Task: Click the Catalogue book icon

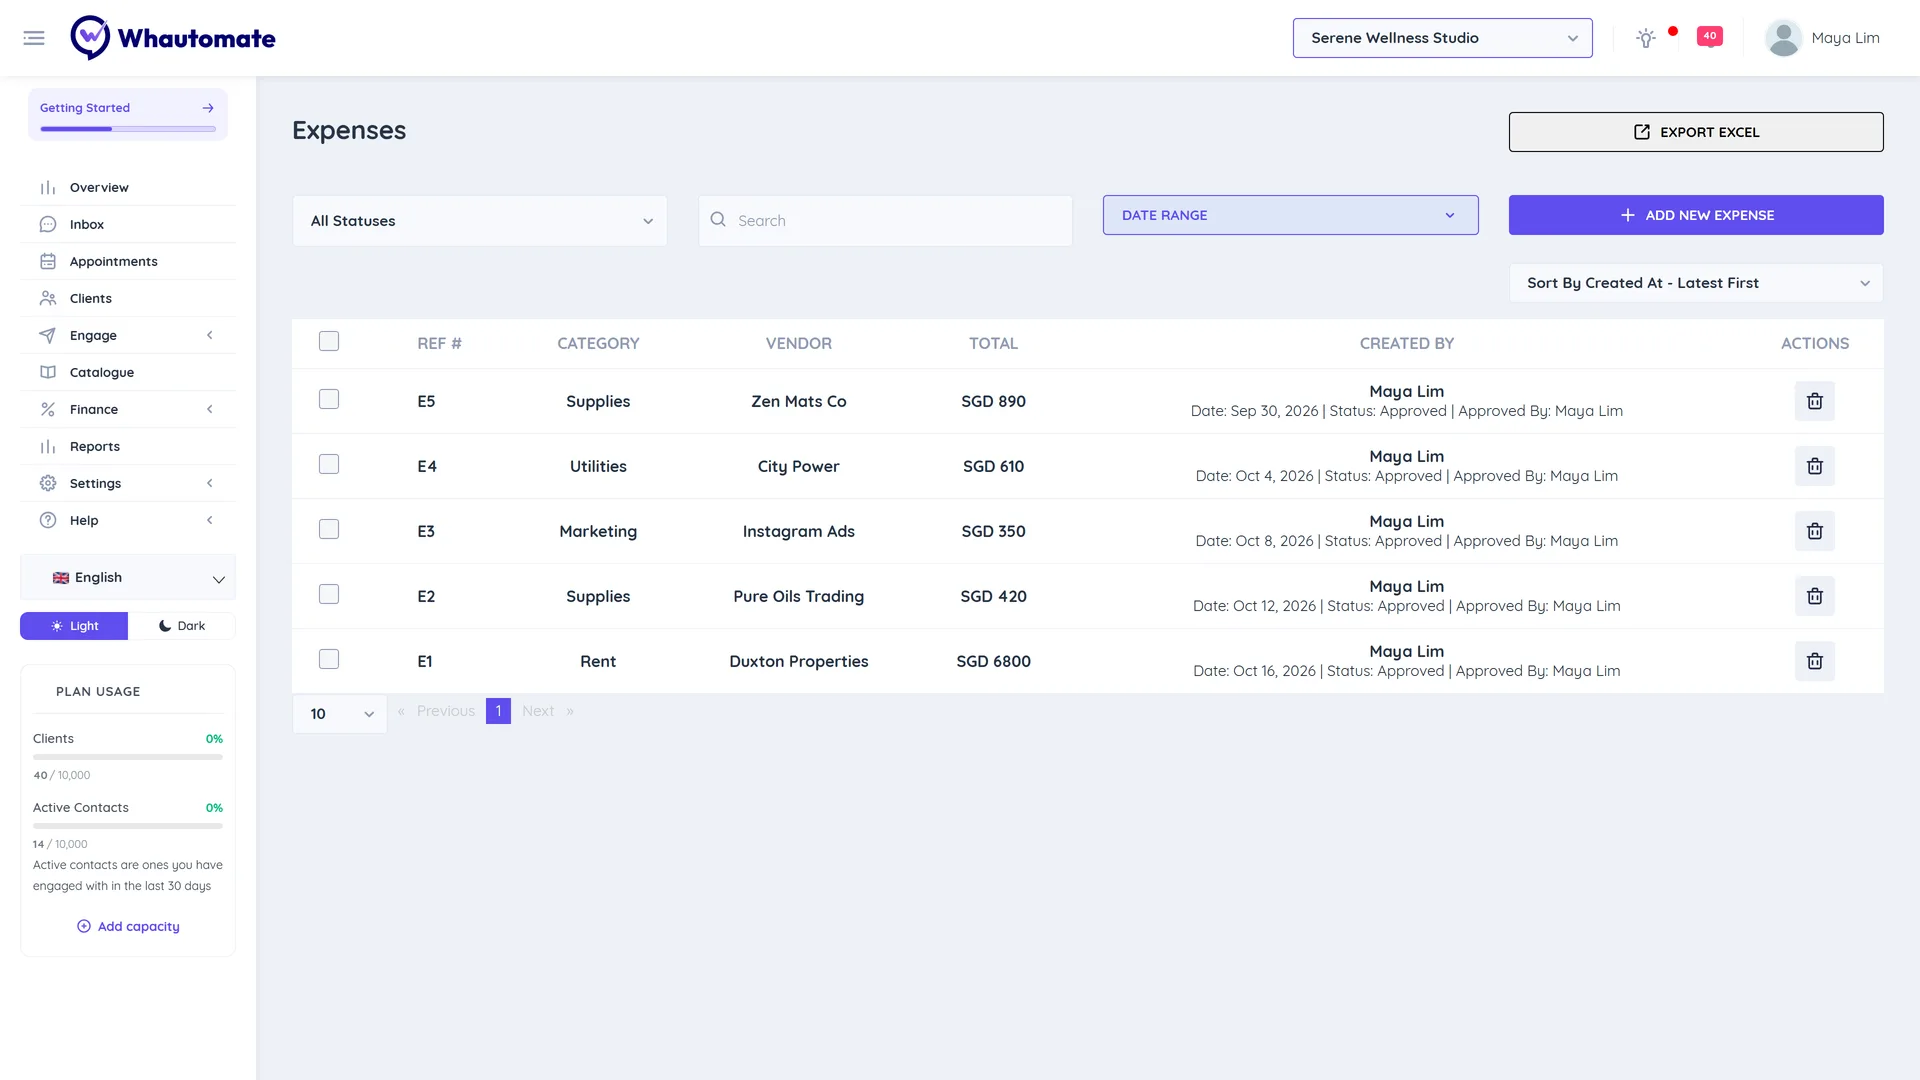Action: tap(47, 373)
